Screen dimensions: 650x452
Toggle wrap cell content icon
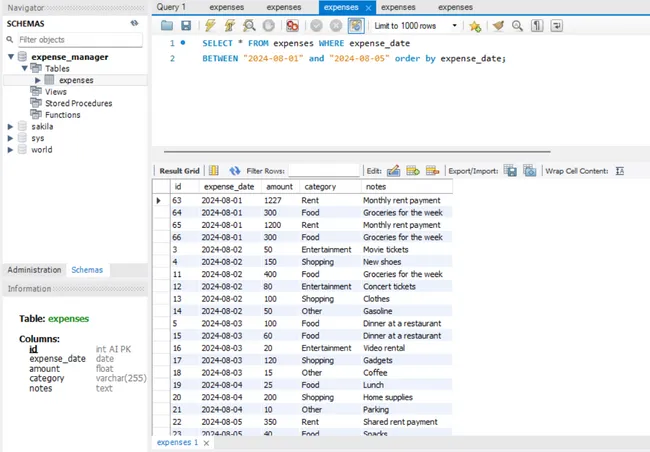620,171
